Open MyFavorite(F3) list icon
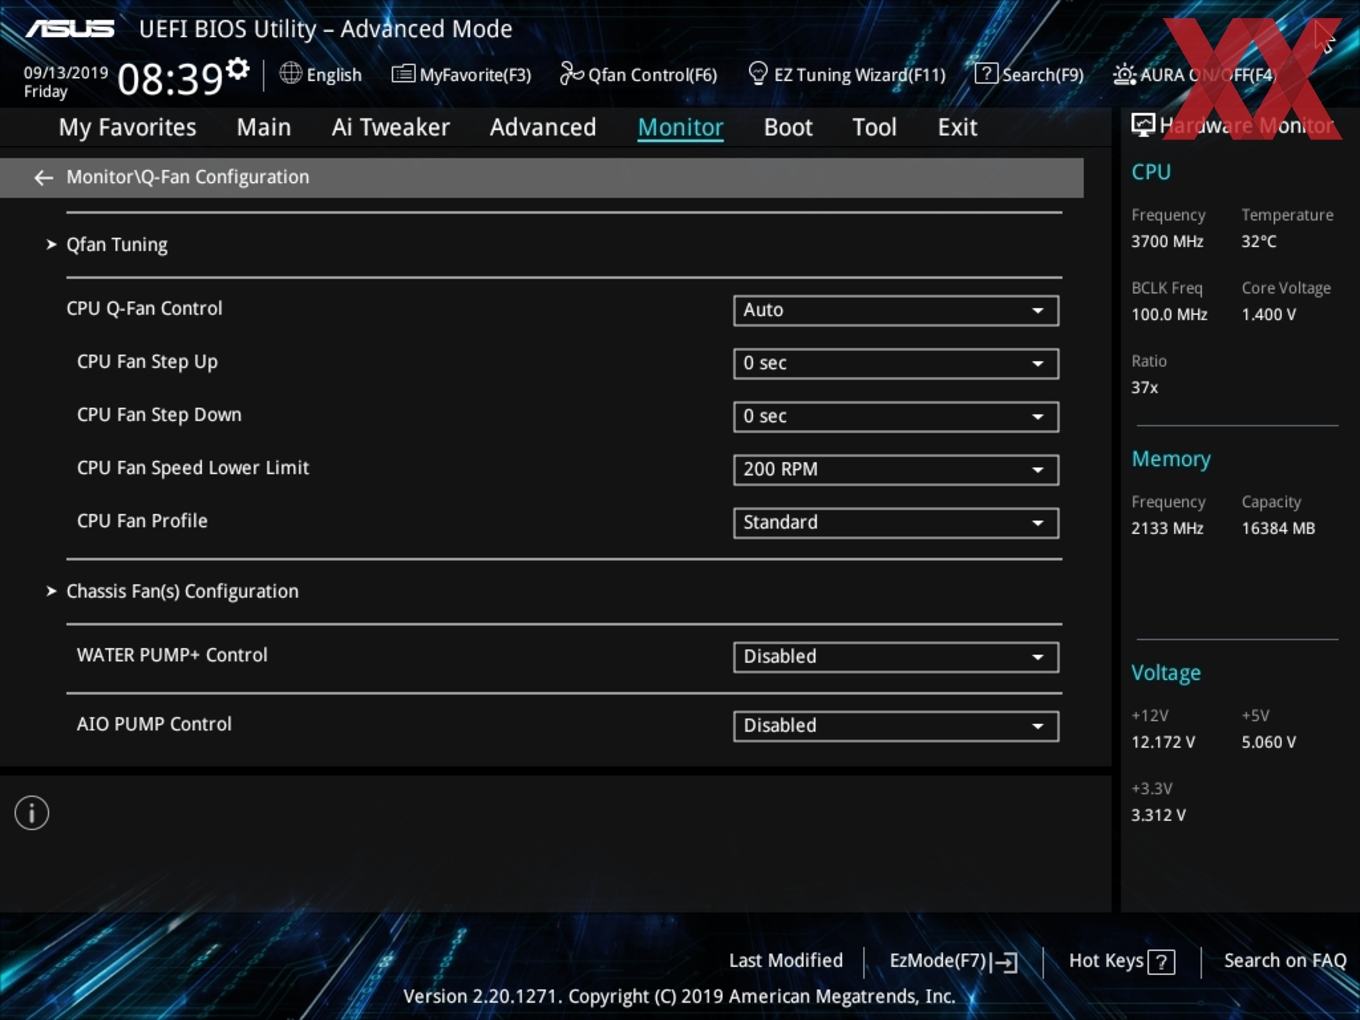The width and height of the screenshot is (1360, 1020). tap(403, 74)
